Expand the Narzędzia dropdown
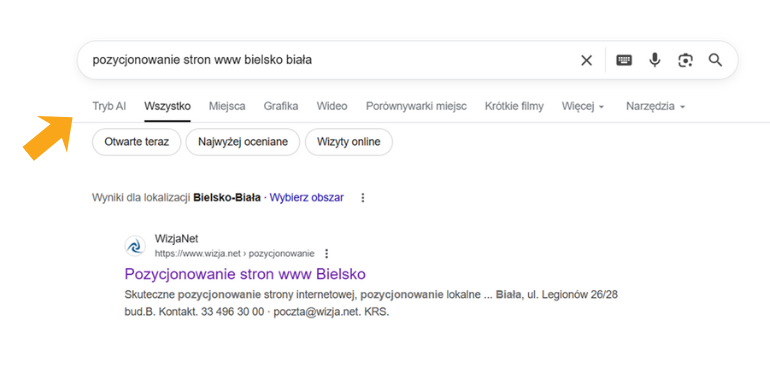The image size is (770, 385). pyautogui.click(x=655, y=106)
